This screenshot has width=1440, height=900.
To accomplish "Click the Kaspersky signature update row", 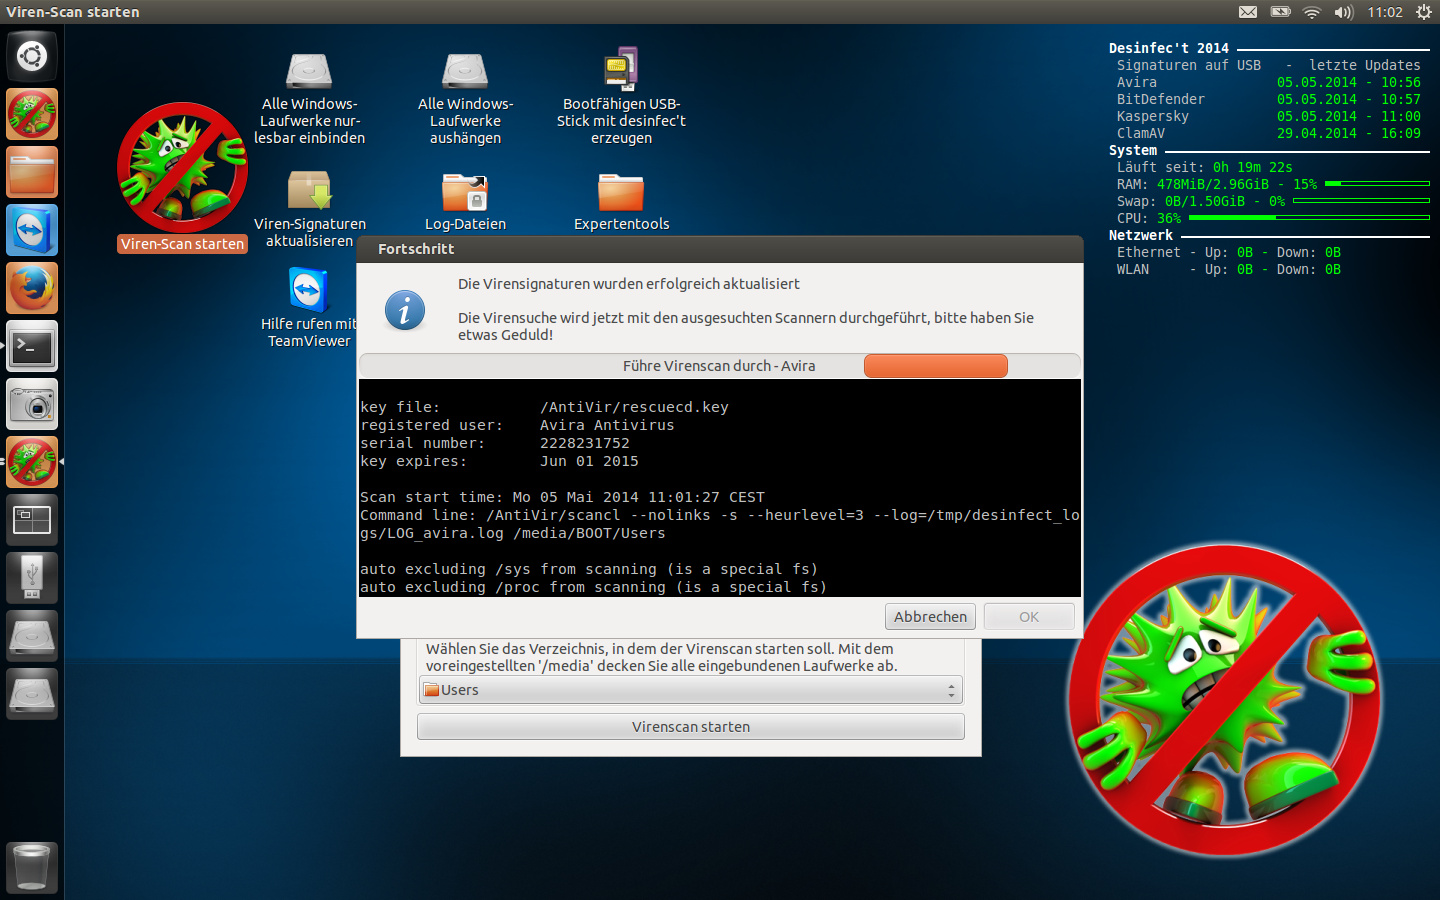I will tap(1269, 116).
